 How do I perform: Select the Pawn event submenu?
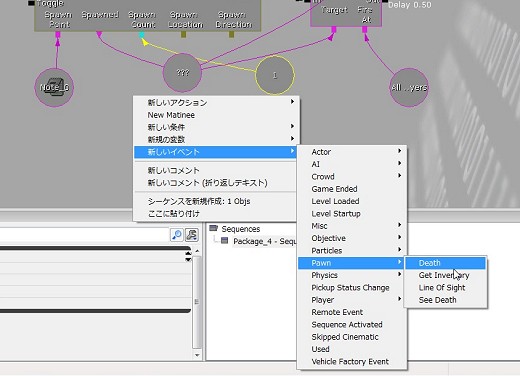pyautogui.click(x=352, y=263)
